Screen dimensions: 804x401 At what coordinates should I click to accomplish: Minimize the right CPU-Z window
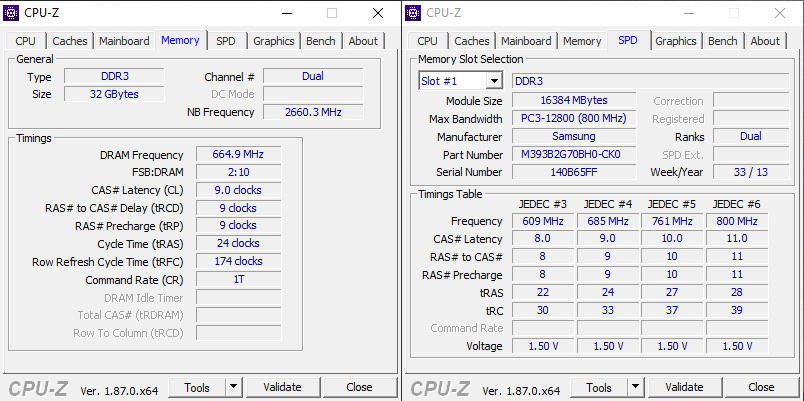pos(688,13)
